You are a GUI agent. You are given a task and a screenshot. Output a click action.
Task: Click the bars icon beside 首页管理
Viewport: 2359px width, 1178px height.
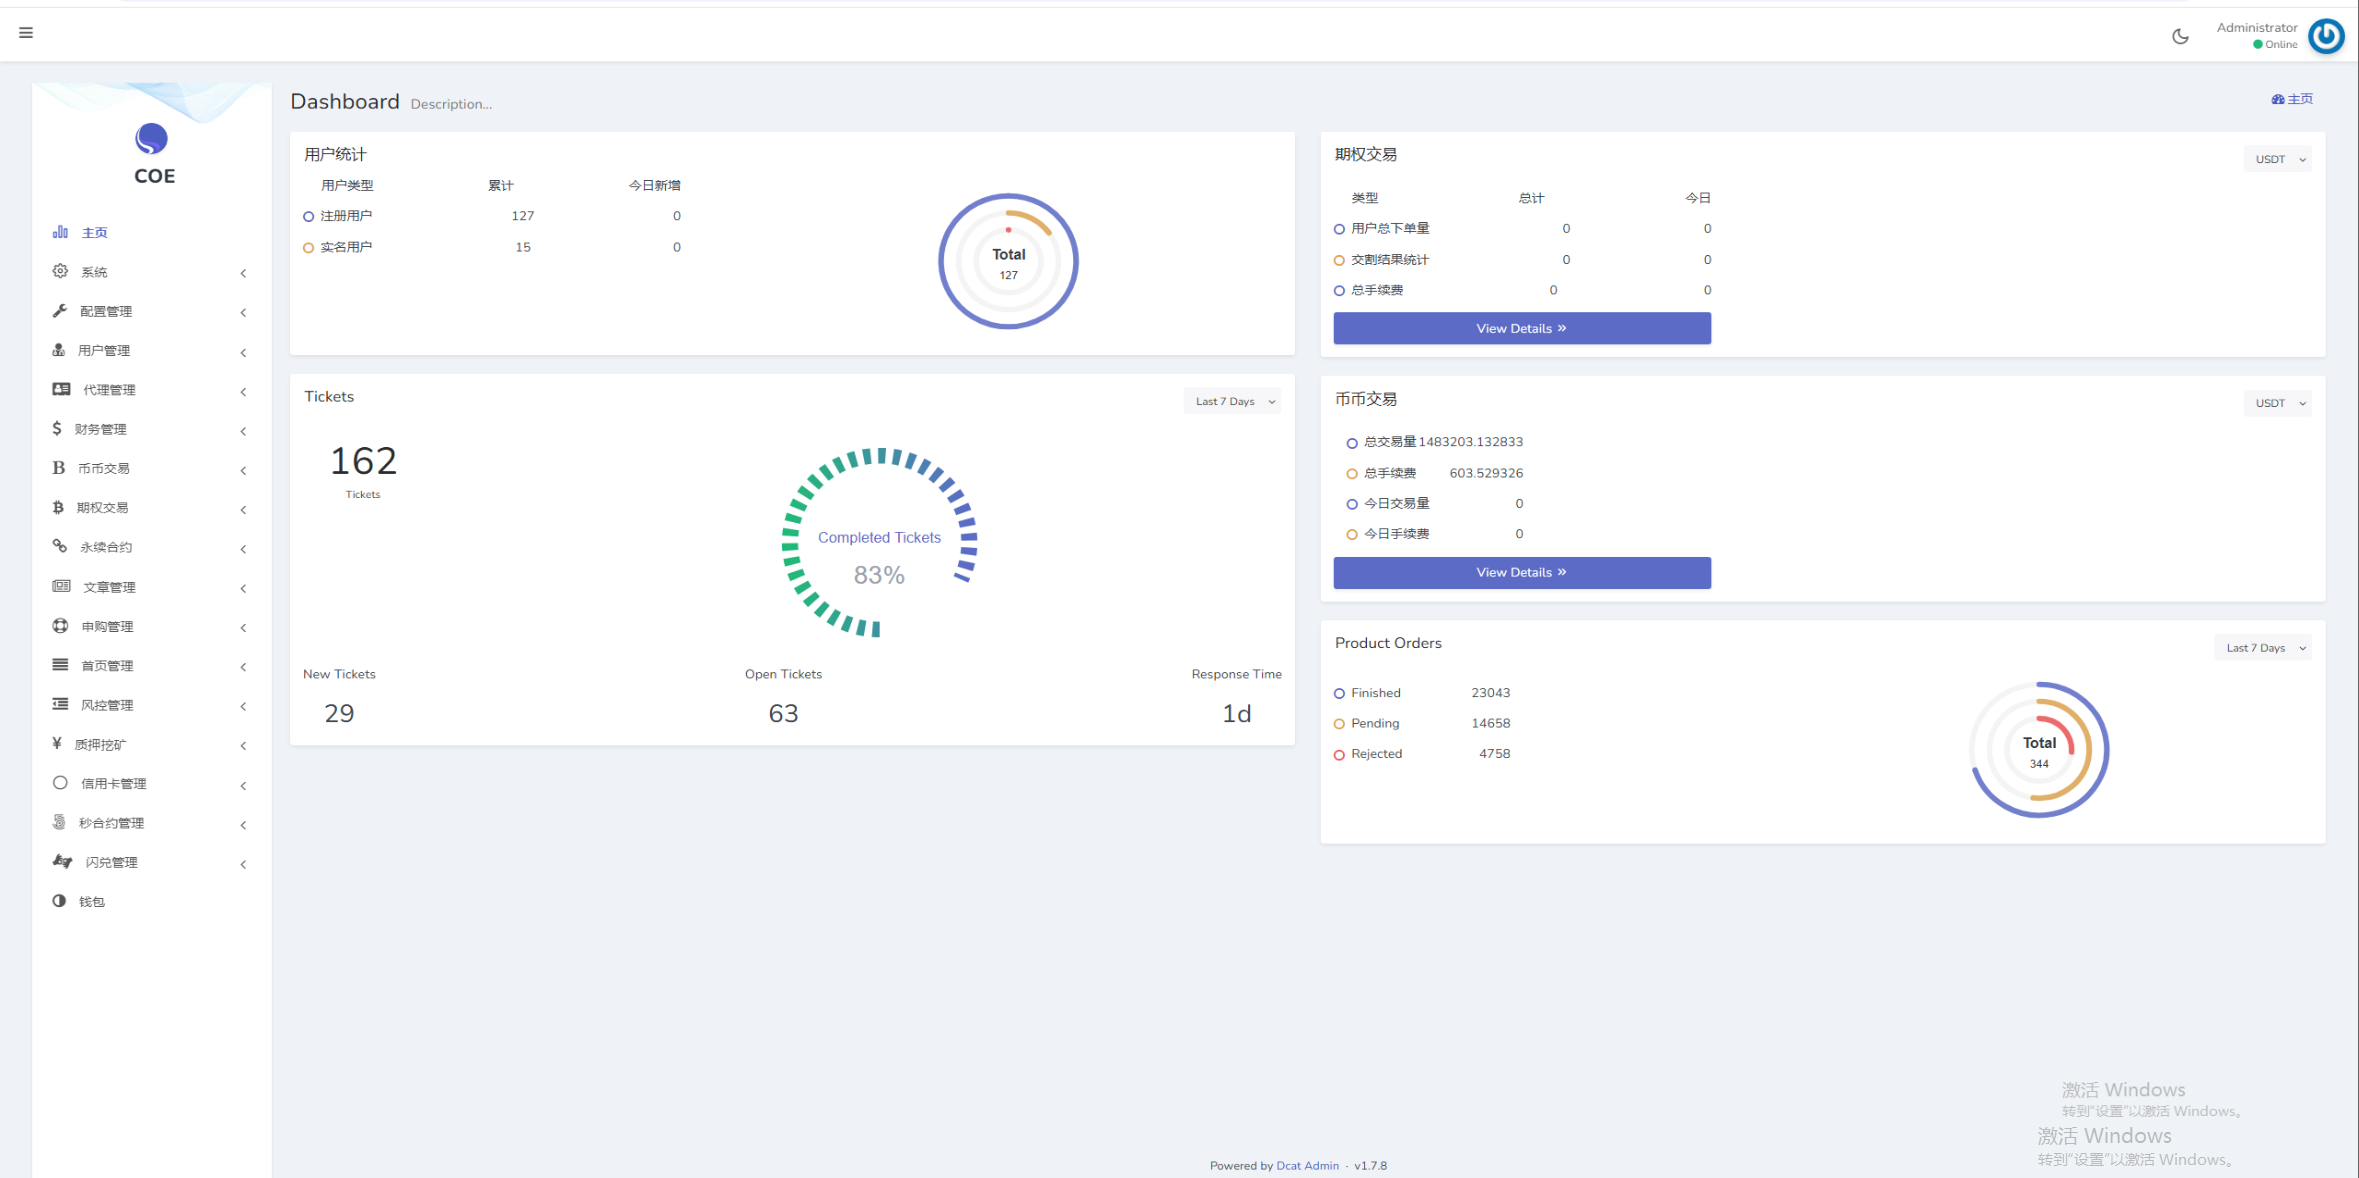[x=60, y=665]
